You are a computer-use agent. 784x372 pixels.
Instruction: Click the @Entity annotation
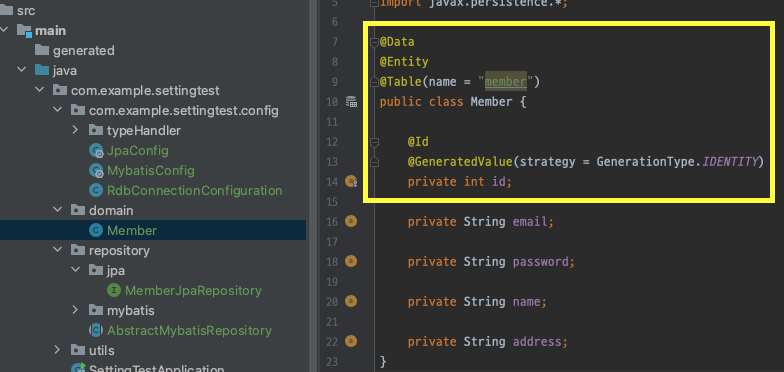coord(404,62)
